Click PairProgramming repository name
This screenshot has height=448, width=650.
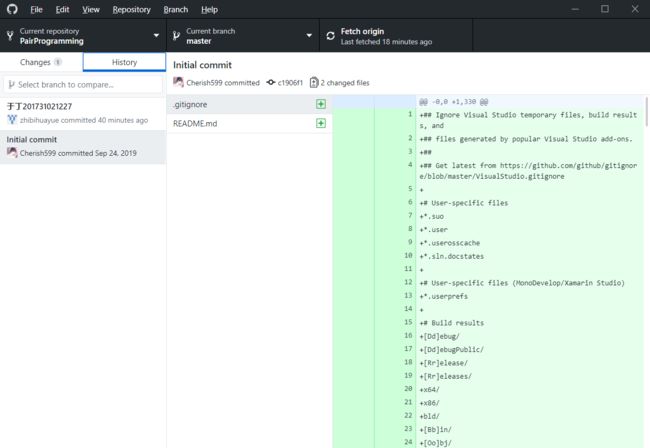click(x=51, y=41)
